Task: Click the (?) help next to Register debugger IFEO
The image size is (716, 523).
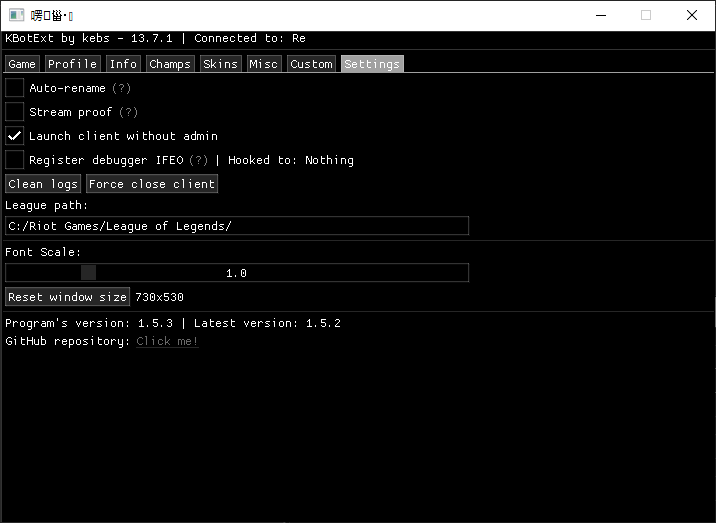Action: click(x=199, y=160)
